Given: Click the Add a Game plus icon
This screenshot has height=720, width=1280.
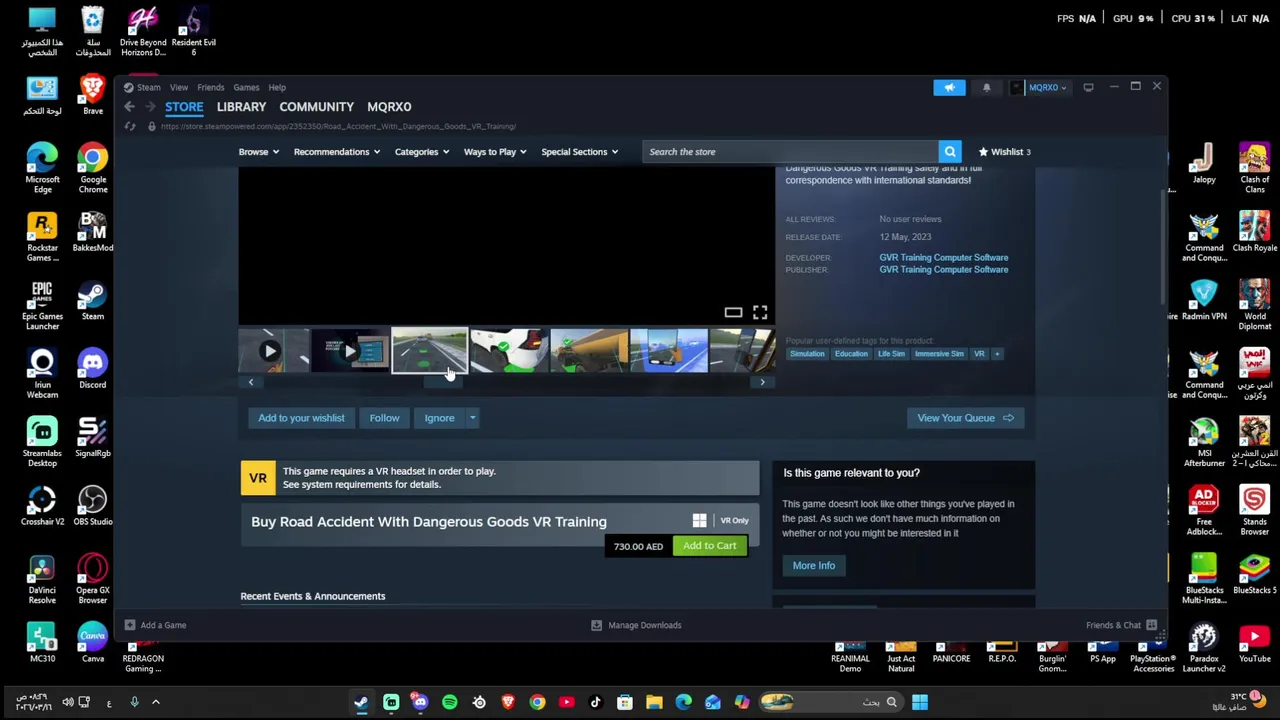Looking at the screenshot, I should [x=129, y=625].
